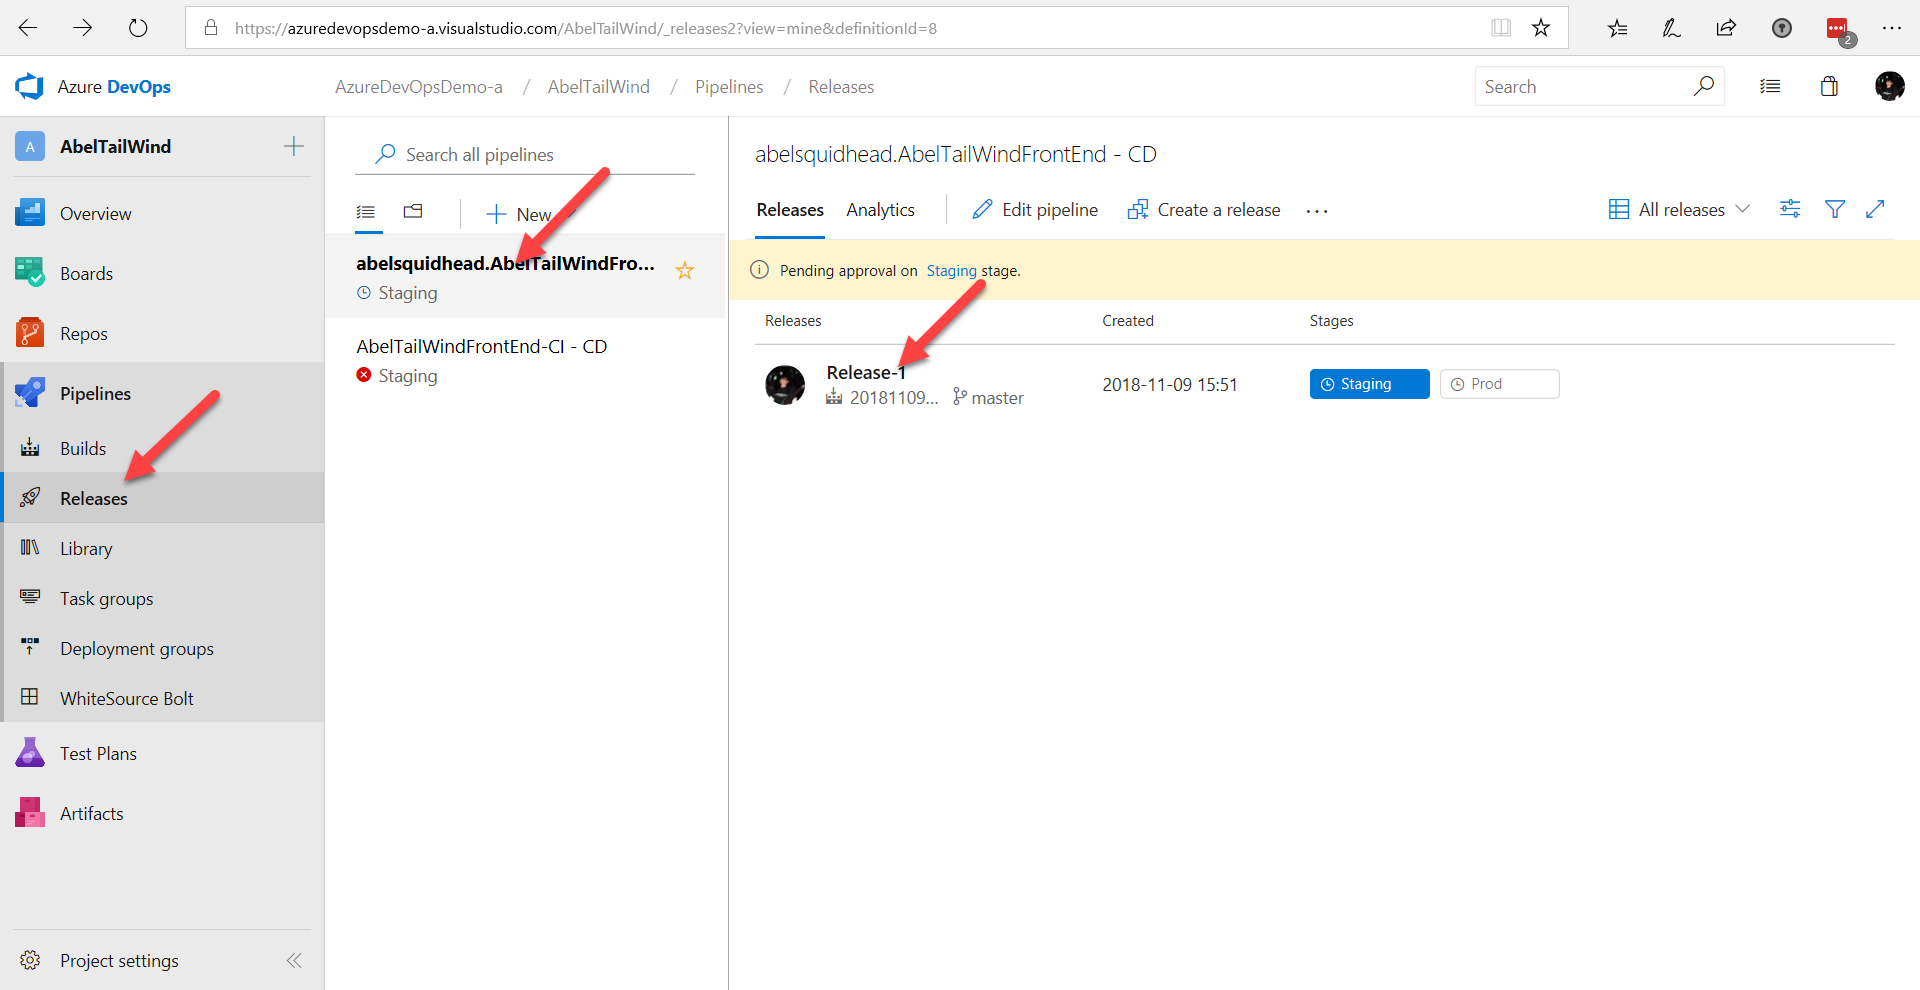Open the reading view icon in the address bar

(1501, 28)
